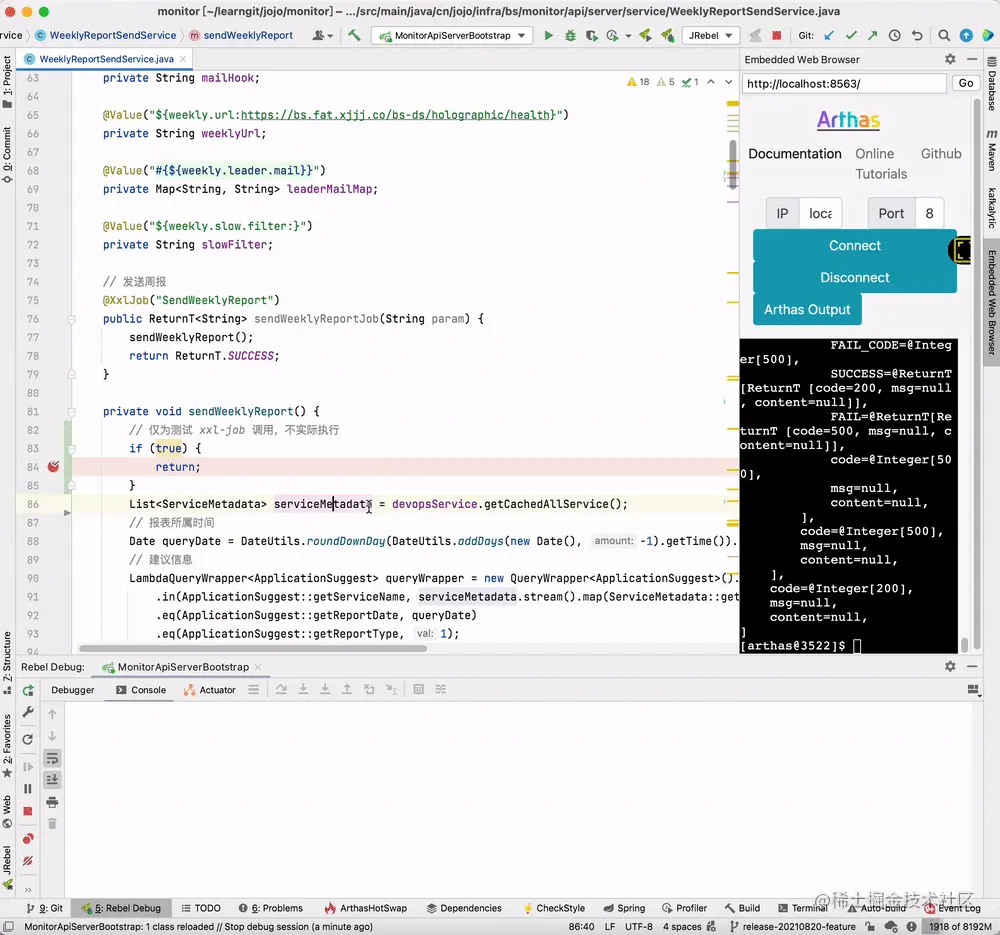The height and width of the screenshot is (935, 1000).
Task: Open user account dropdown in toolbar
Action: point(323,36)
